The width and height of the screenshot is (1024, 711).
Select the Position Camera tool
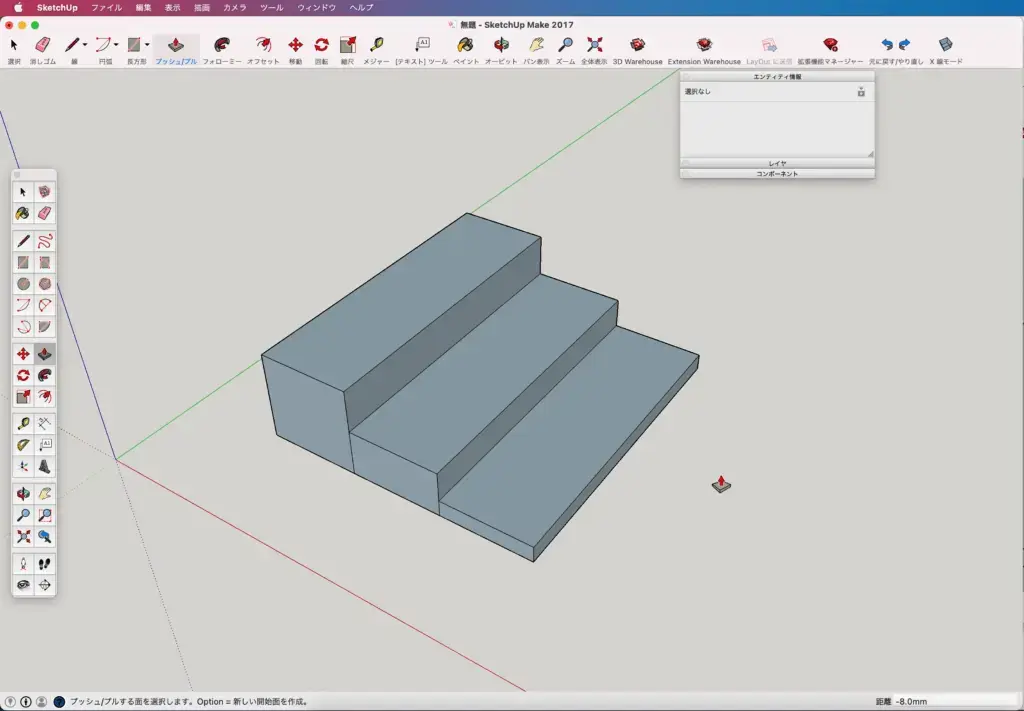[x=23, y=563]
